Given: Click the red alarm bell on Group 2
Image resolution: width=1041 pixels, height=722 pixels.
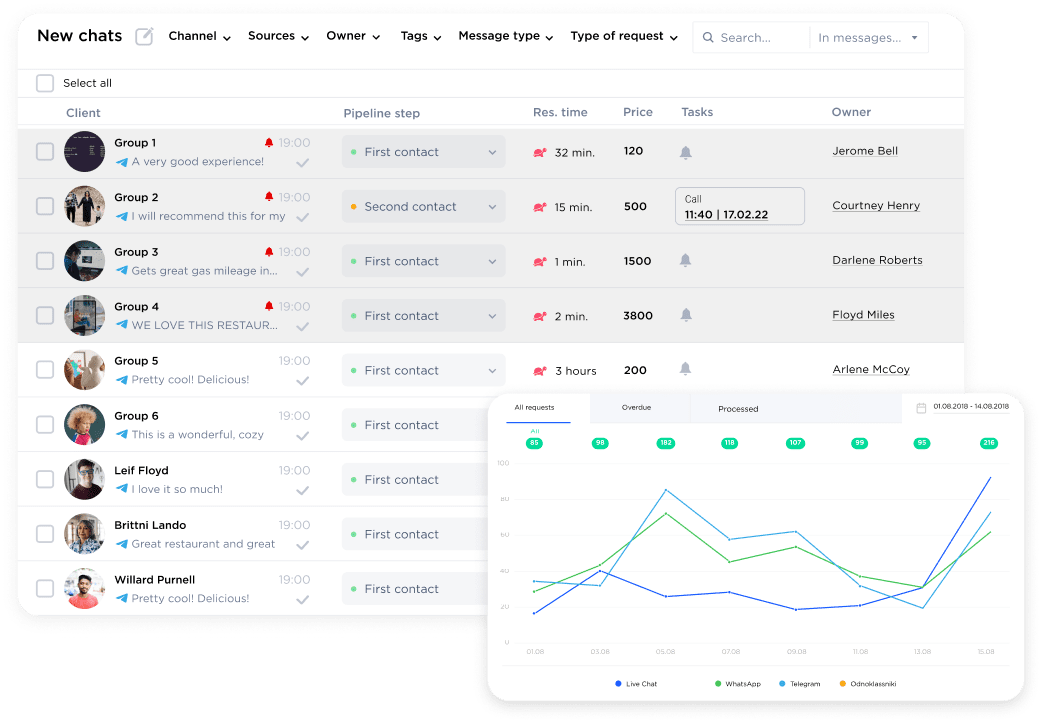Looking at the screenshot, I should click(x=269, y=197).
